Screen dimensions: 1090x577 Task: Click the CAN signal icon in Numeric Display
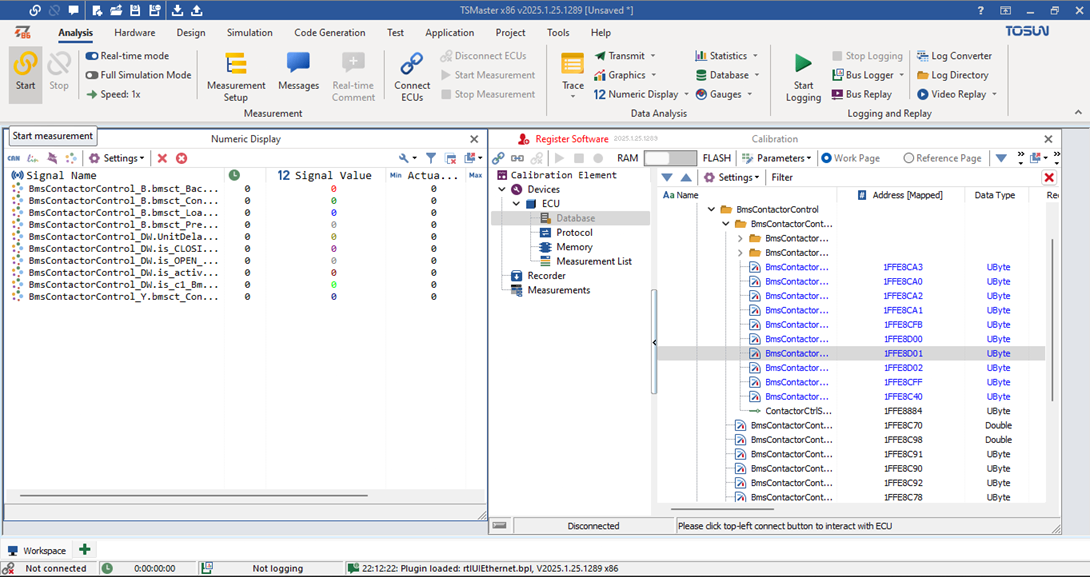pyautogui.click(x=13, y=159)
